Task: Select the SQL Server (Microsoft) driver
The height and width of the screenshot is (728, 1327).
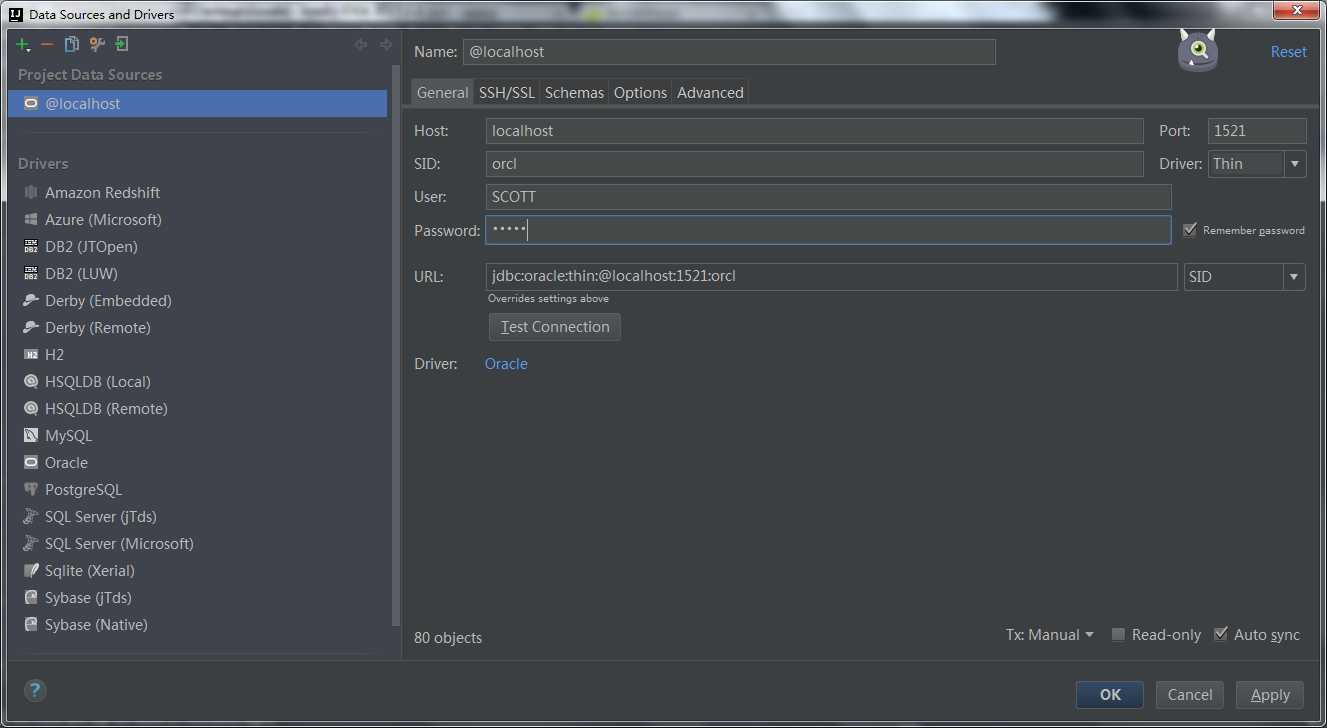Action: (119, 543)
